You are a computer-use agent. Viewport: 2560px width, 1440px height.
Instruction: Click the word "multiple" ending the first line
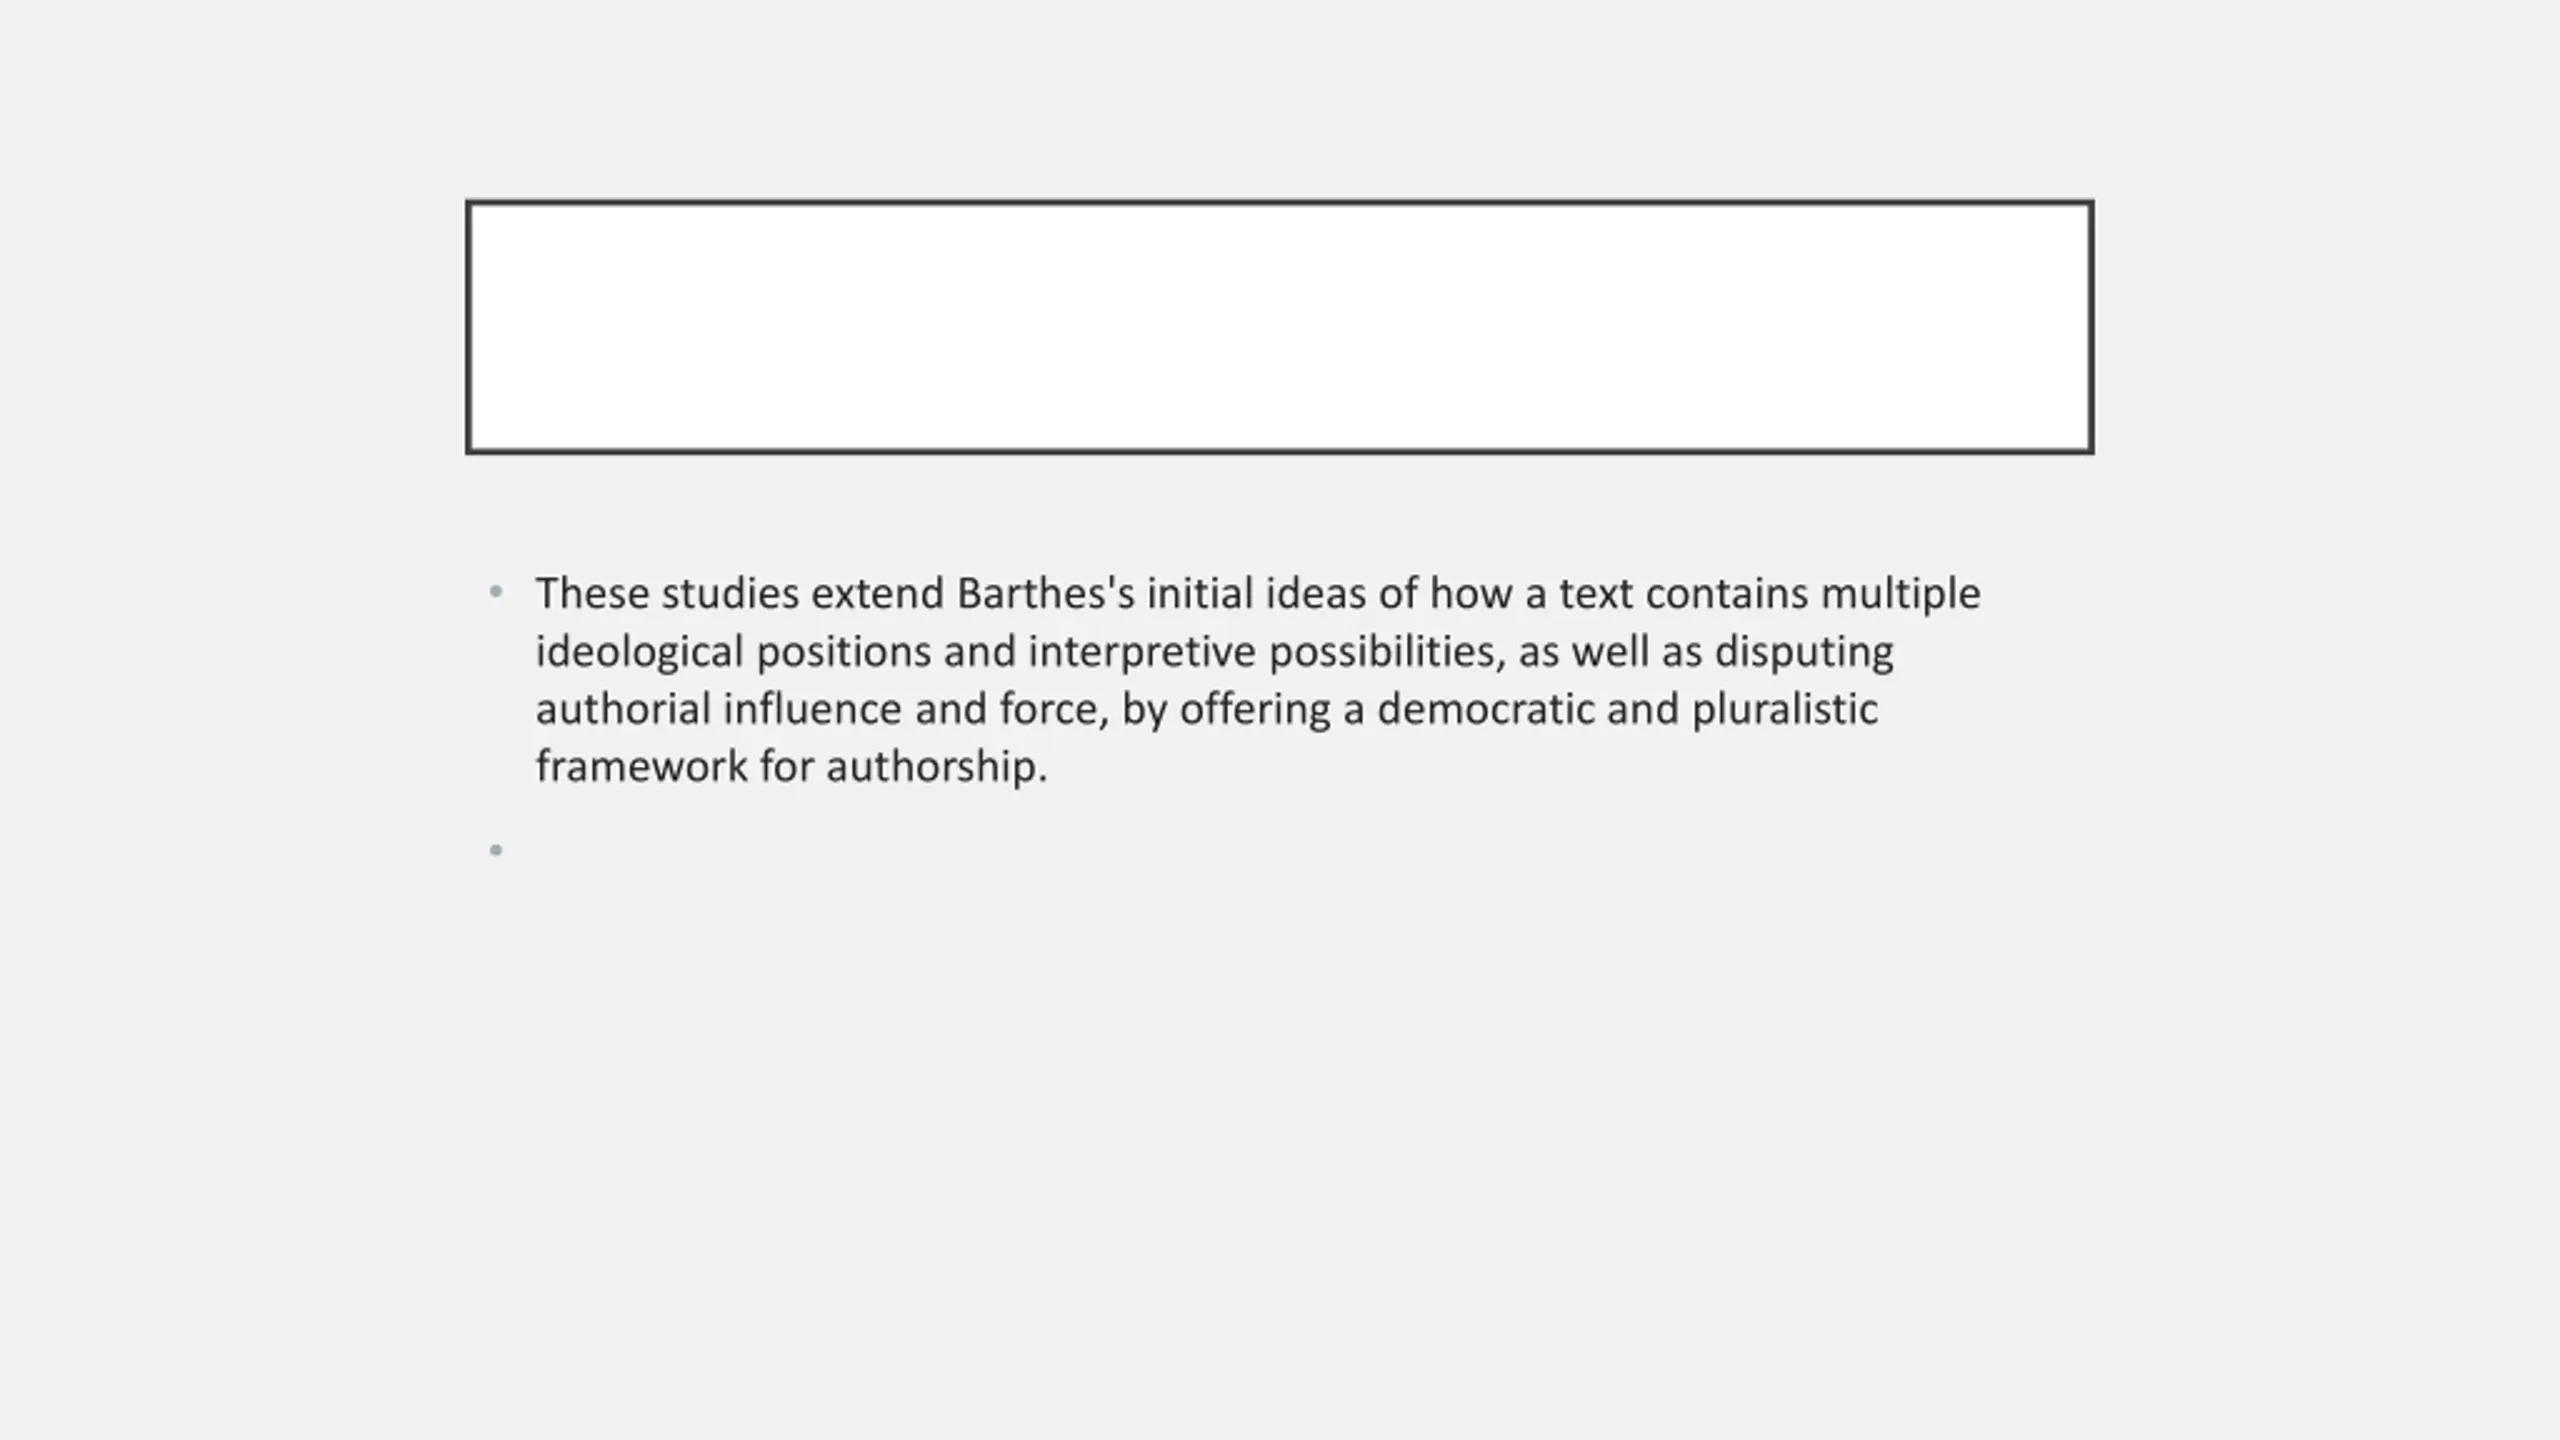tap(1900, 596)
